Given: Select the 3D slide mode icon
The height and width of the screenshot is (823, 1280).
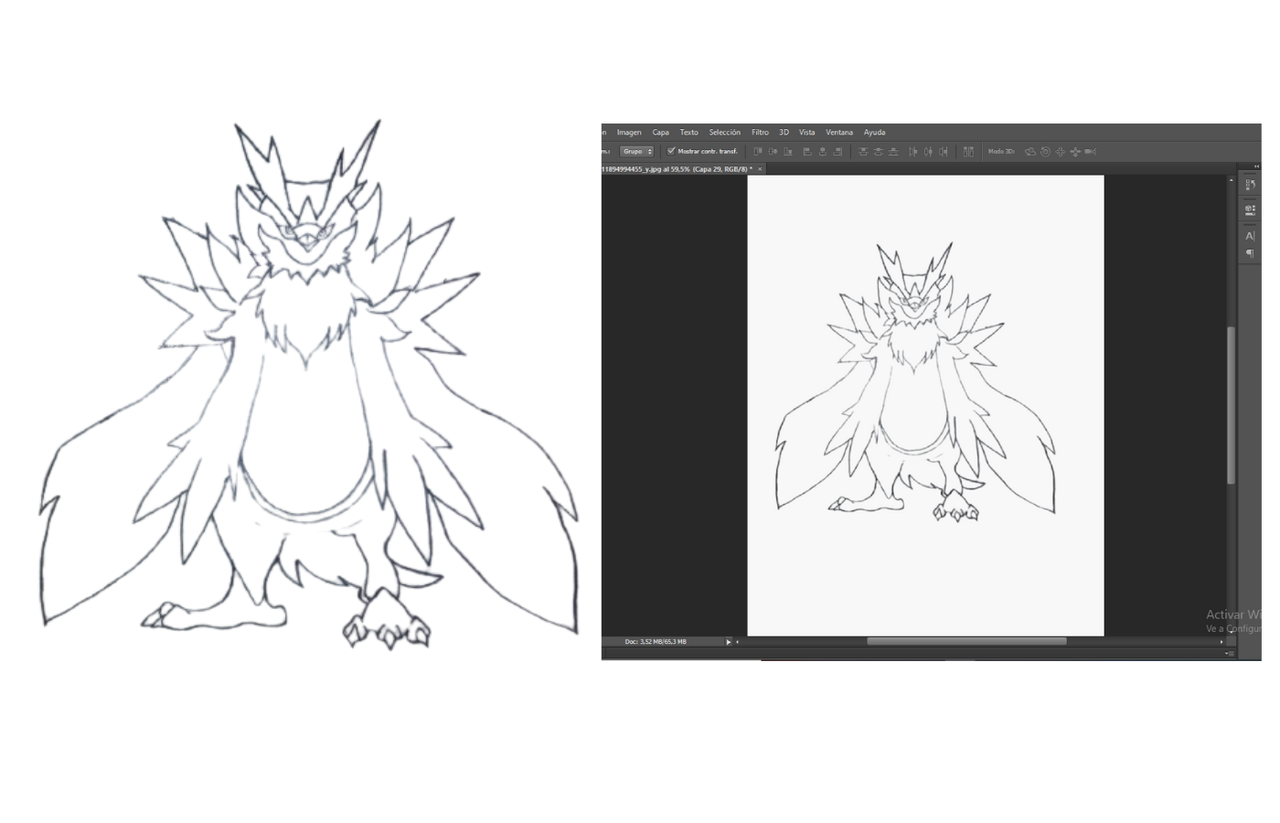Looking at the screenshot, I should click(1075, 151).
